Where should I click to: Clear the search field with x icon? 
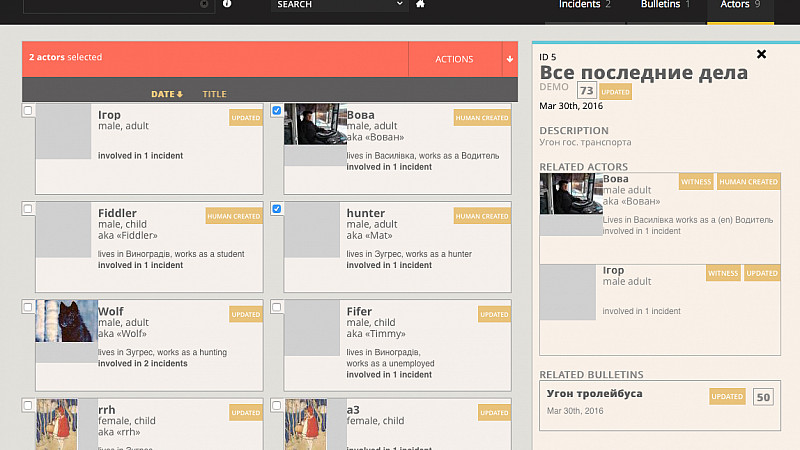[x=204, y=4]
